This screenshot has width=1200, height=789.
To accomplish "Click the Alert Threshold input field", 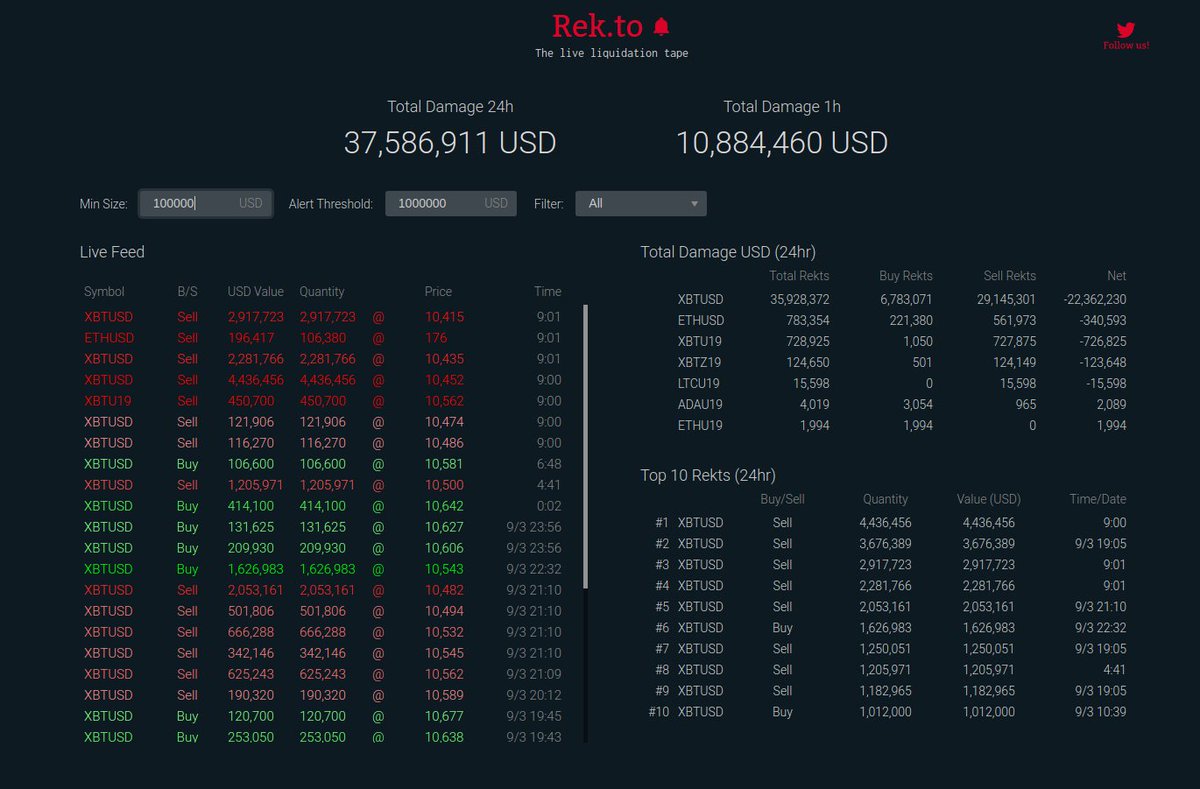I will (x=450, y=203).
